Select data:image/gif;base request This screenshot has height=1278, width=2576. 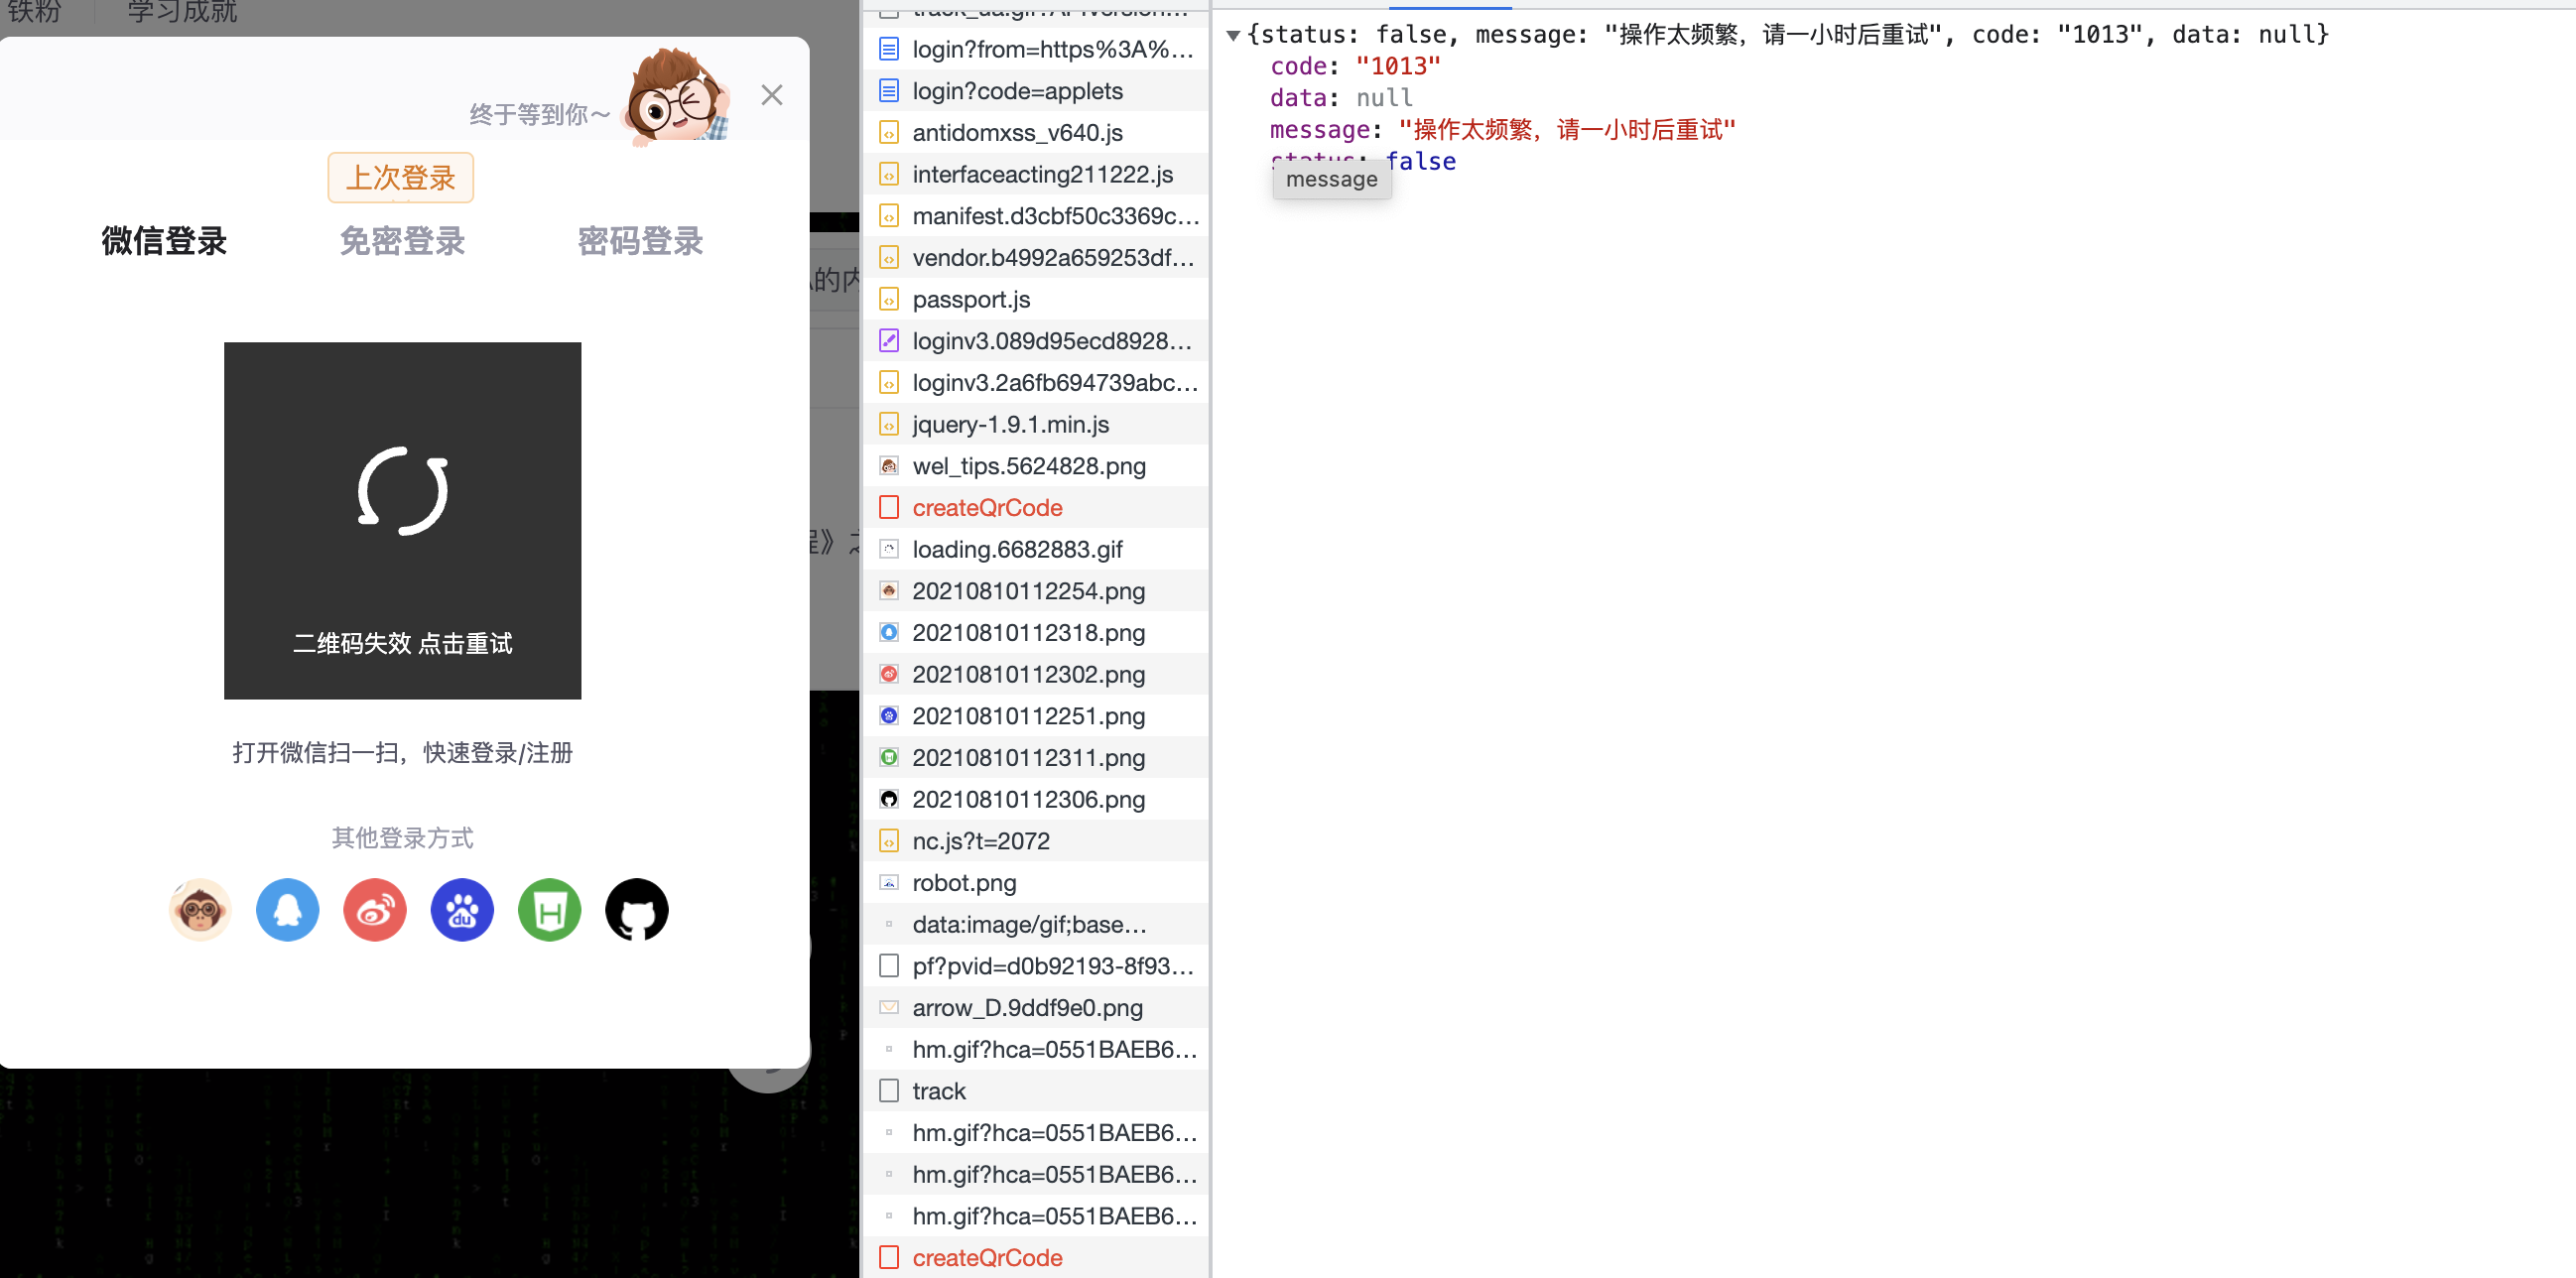click(1035, 924)
